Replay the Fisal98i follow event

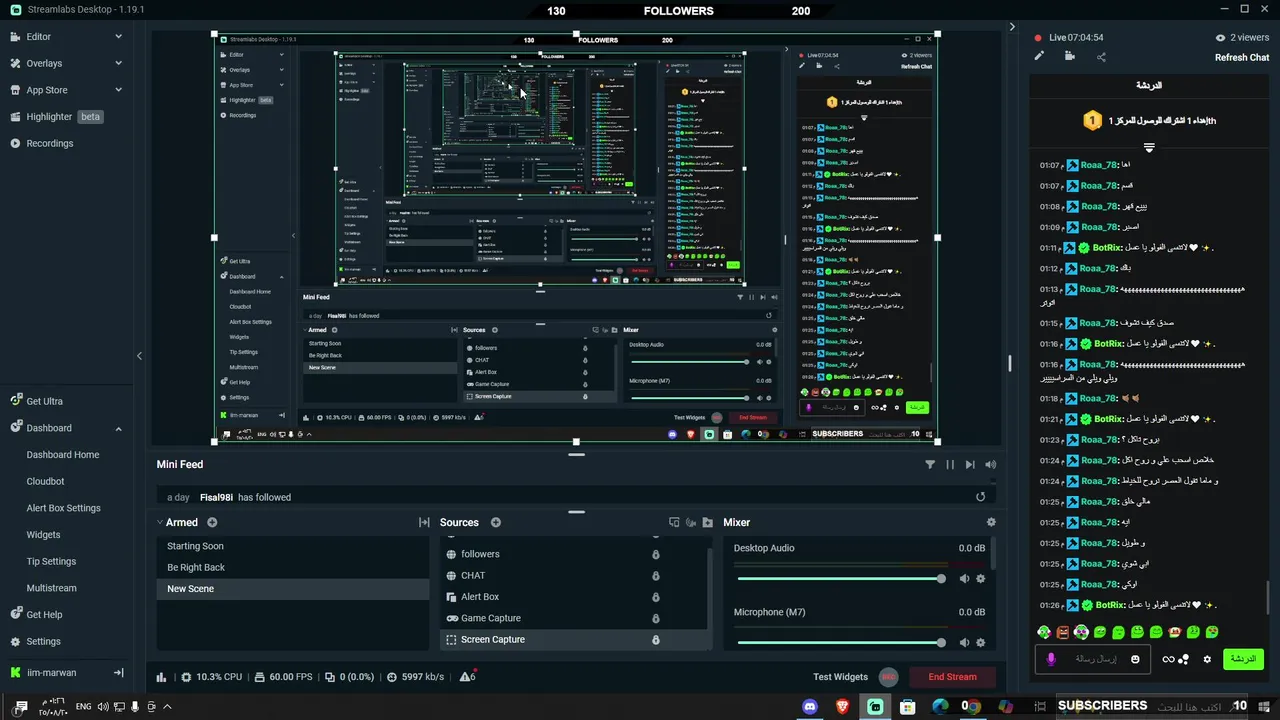pyautogui.click(x=980, y=497)
